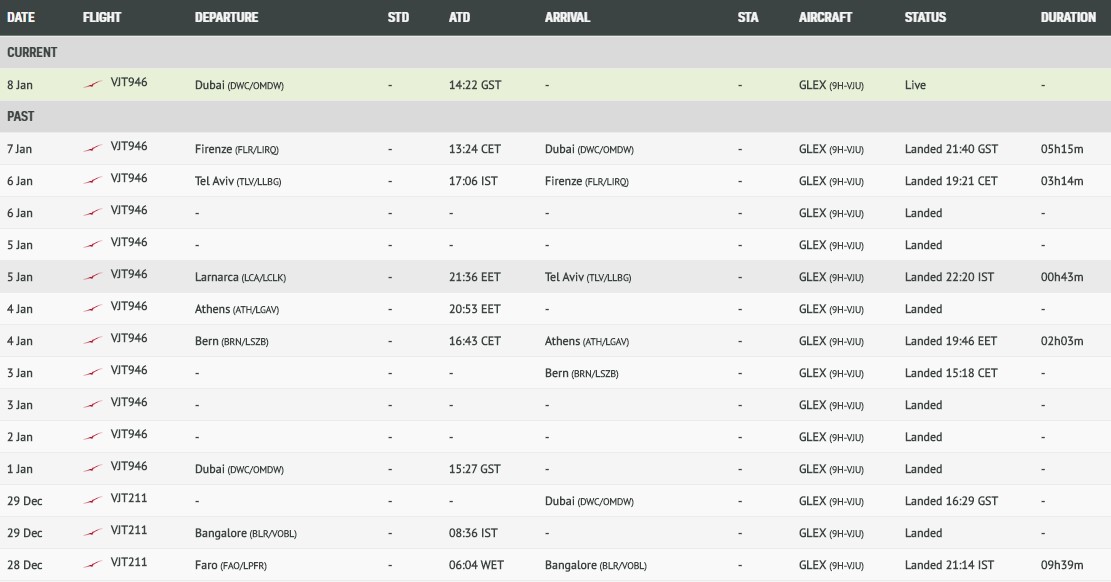This screenshot has height=582, width=1111.
Task: Open Tel Aviv (TLV/LLBG) arrival airport link
Action: coord(588,277)
